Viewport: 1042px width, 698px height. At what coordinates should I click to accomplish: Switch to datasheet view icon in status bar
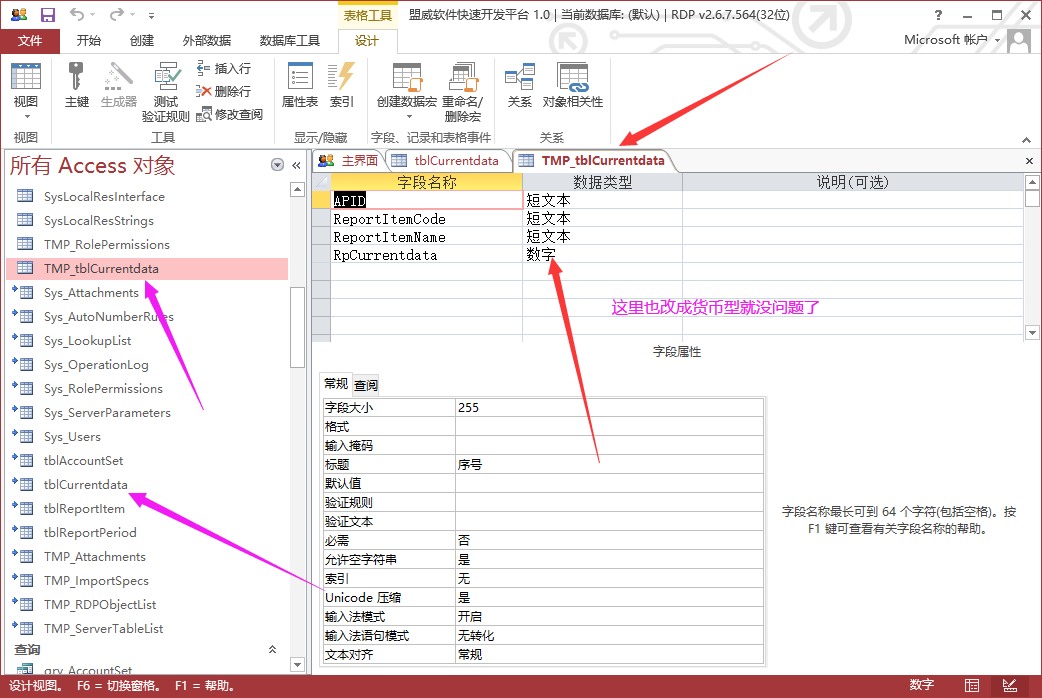tap(972, 685)
